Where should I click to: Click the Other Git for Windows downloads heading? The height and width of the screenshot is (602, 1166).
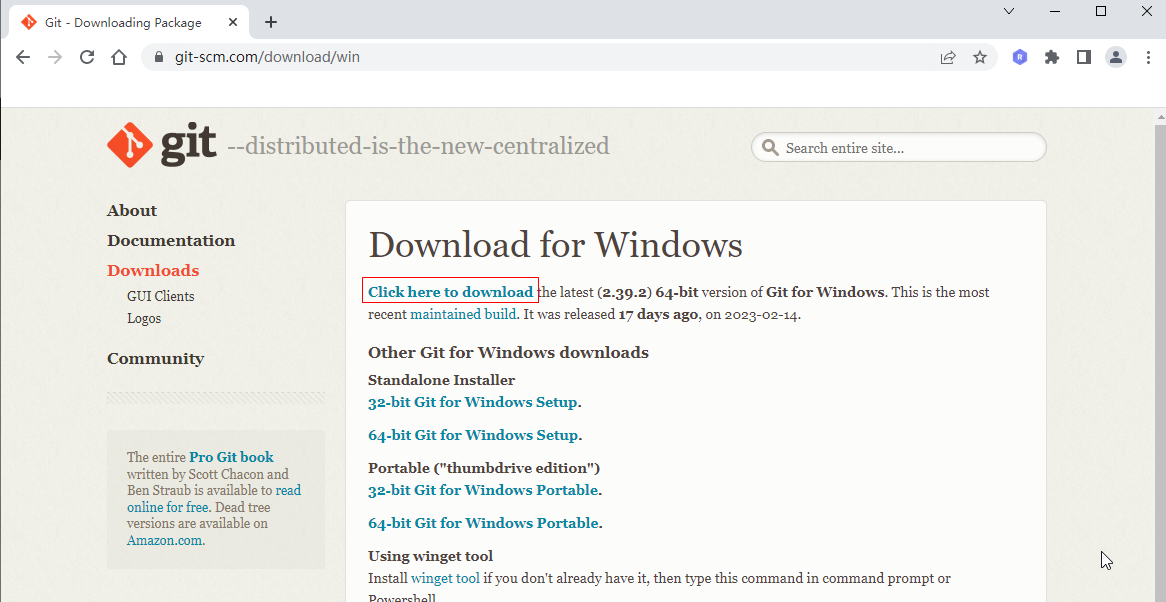508,352
